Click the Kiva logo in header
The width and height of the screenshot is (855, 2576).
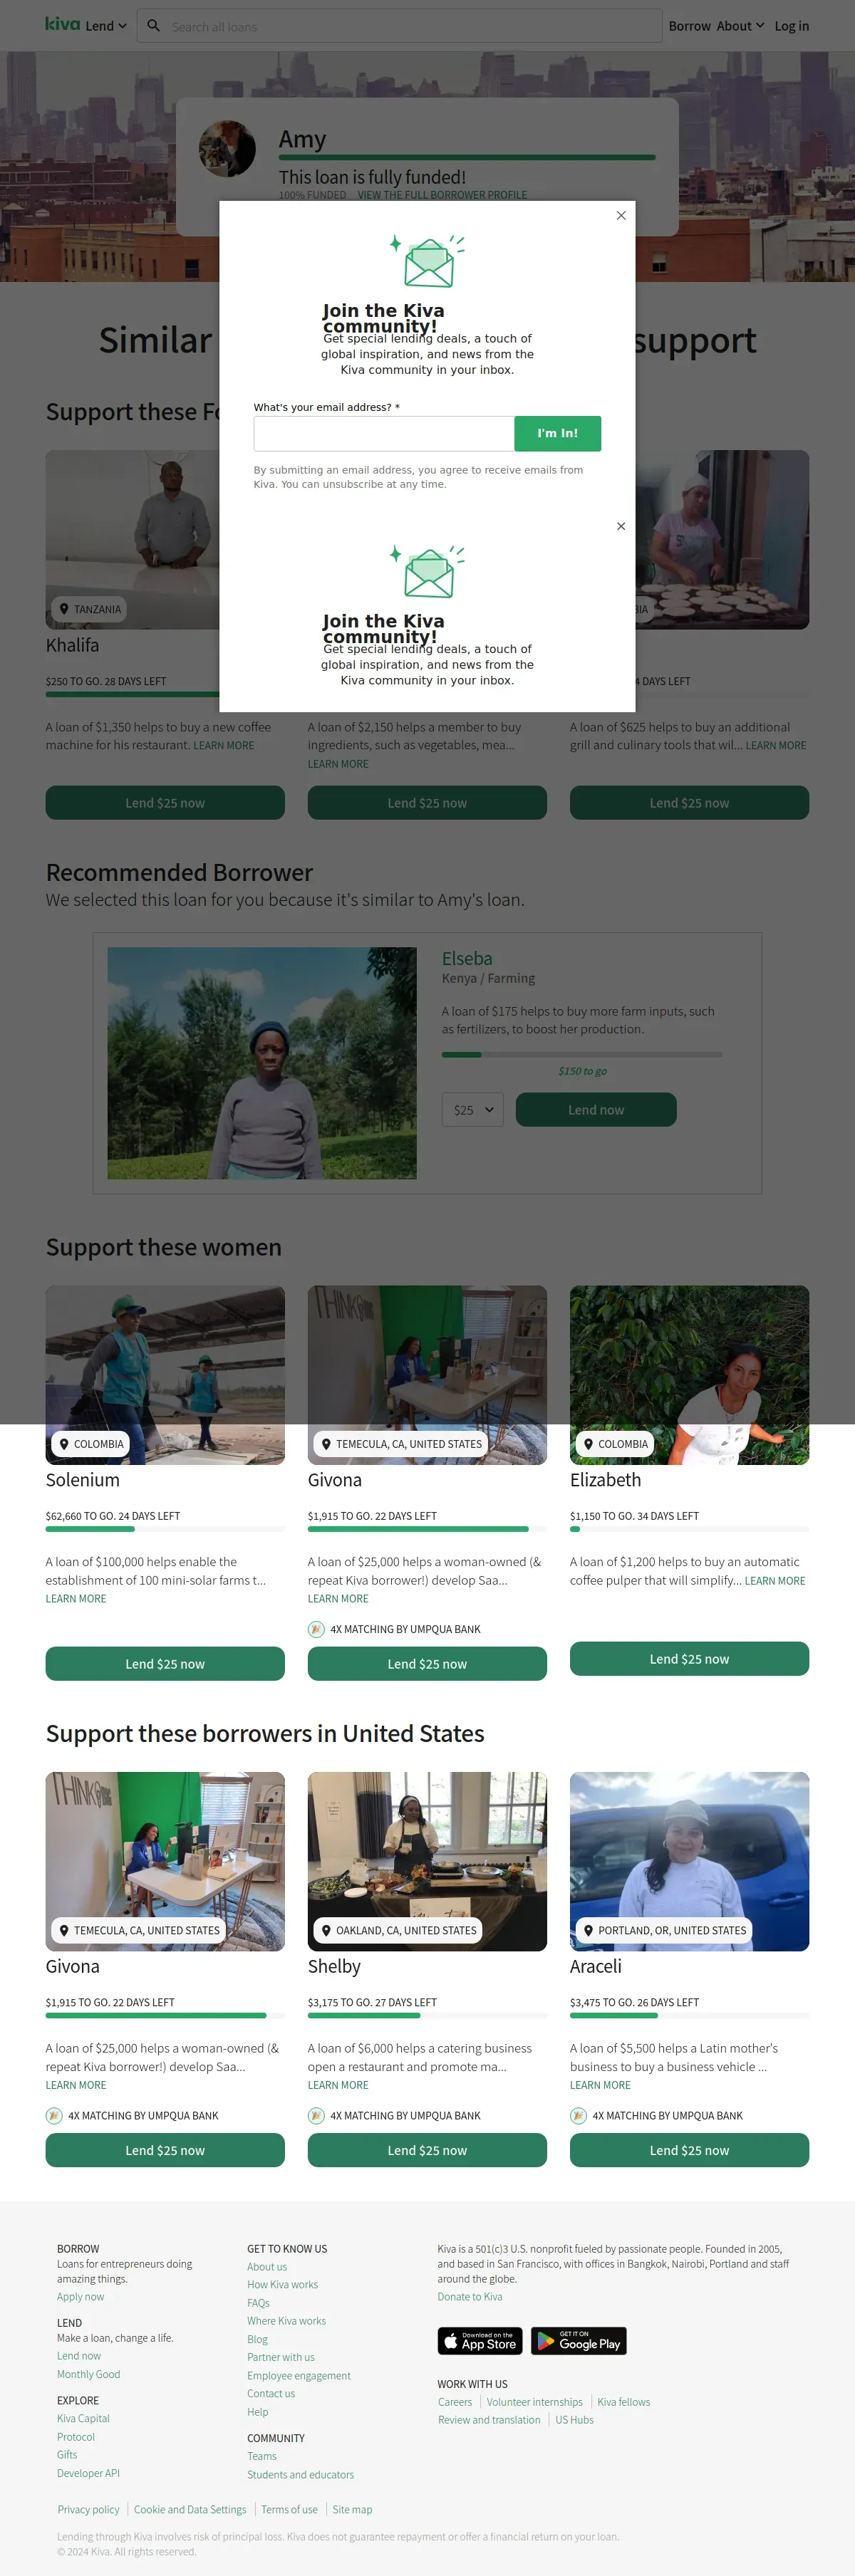(x=62, y=24)
